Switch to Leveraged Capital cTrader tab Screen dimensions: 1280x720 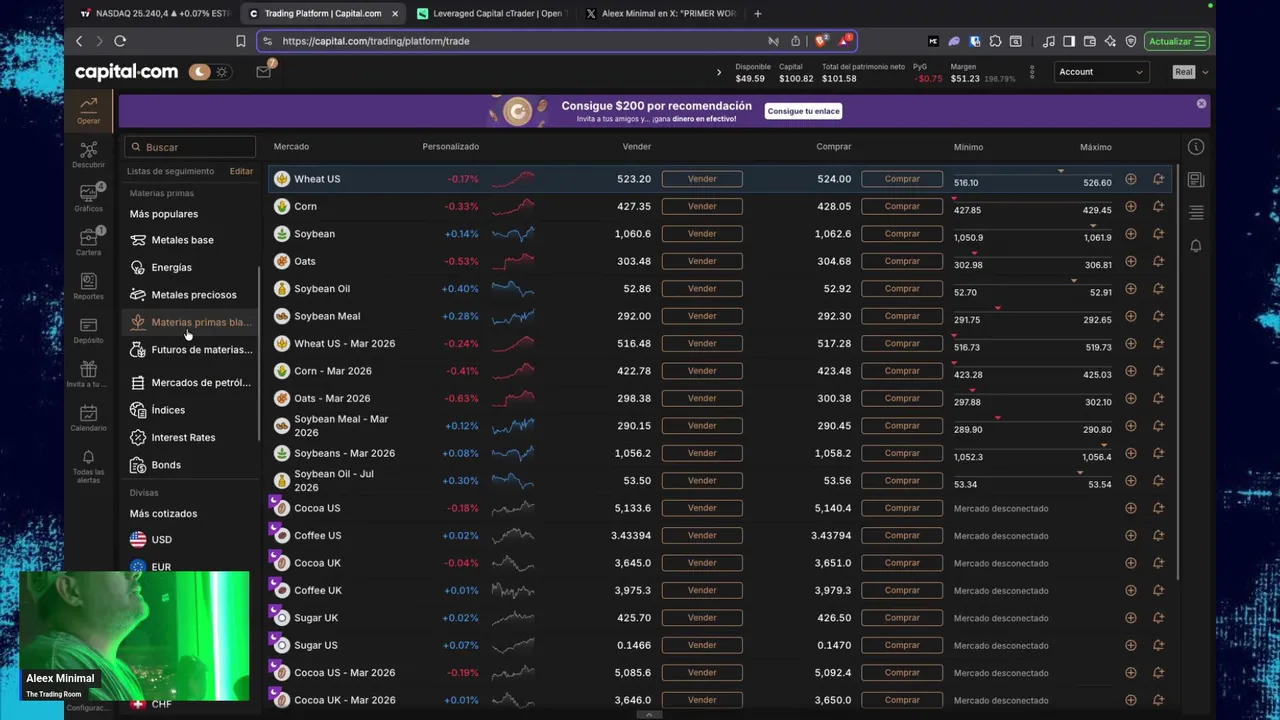point(489,13)
